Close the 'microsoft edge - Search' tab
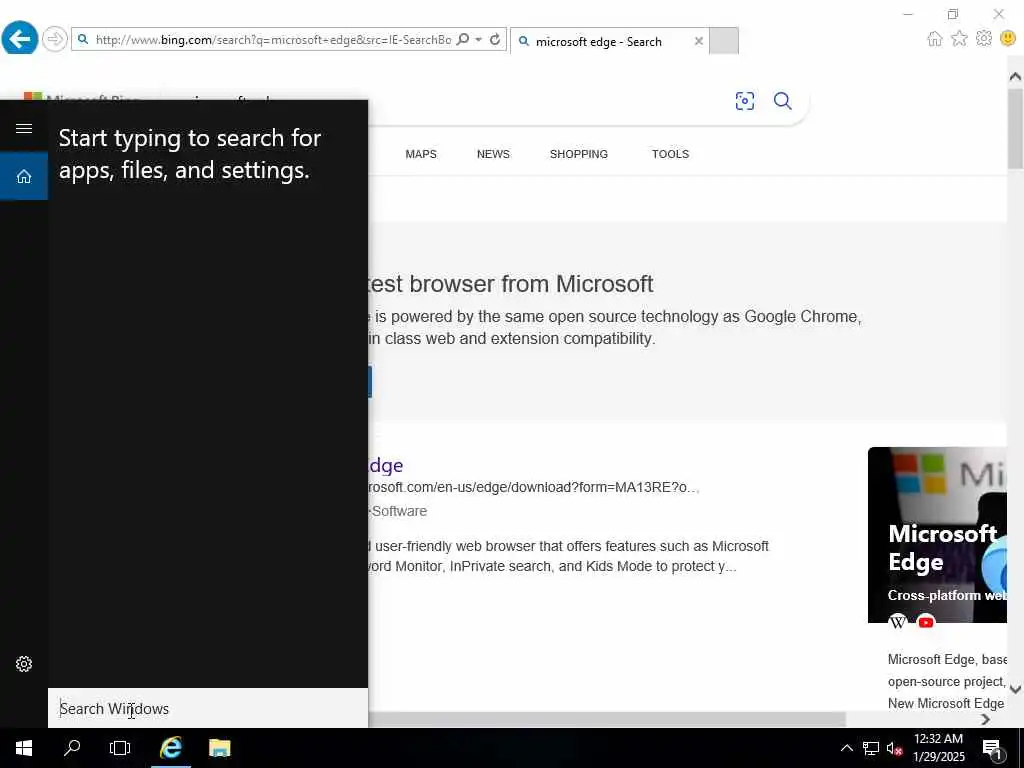 point(699,41)
